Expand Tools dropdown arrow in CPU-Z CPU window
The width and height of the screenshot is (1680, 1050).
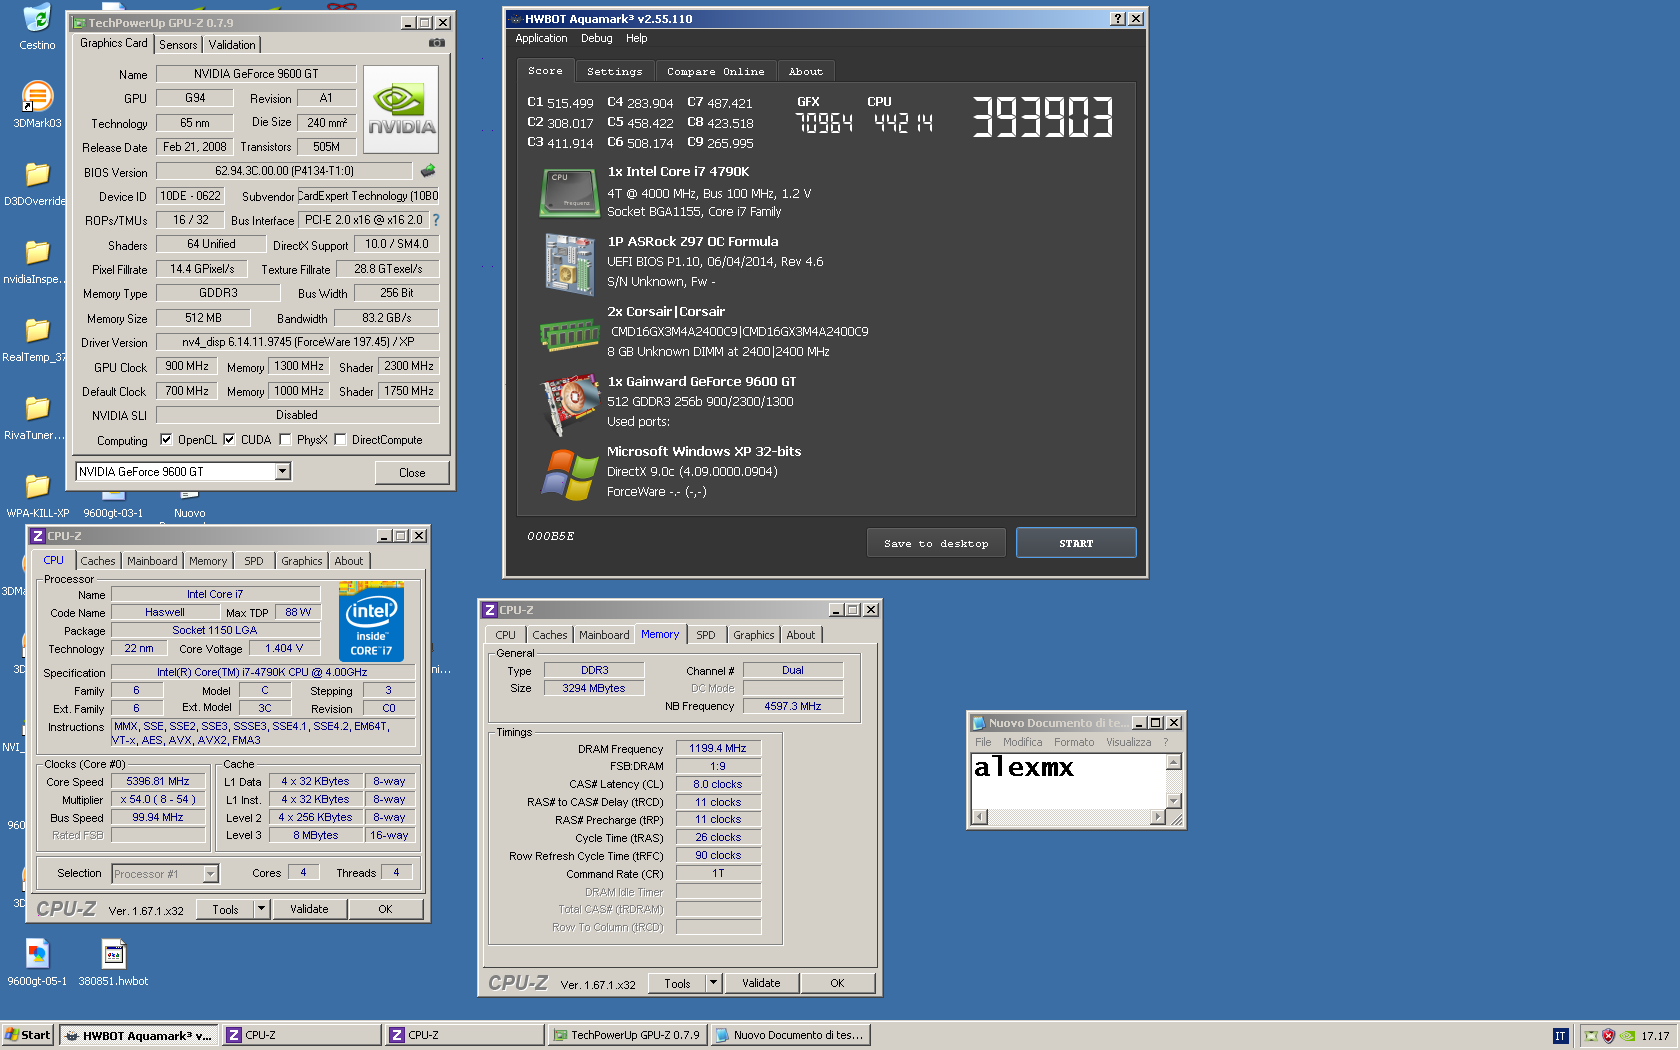tap(261, 909)
